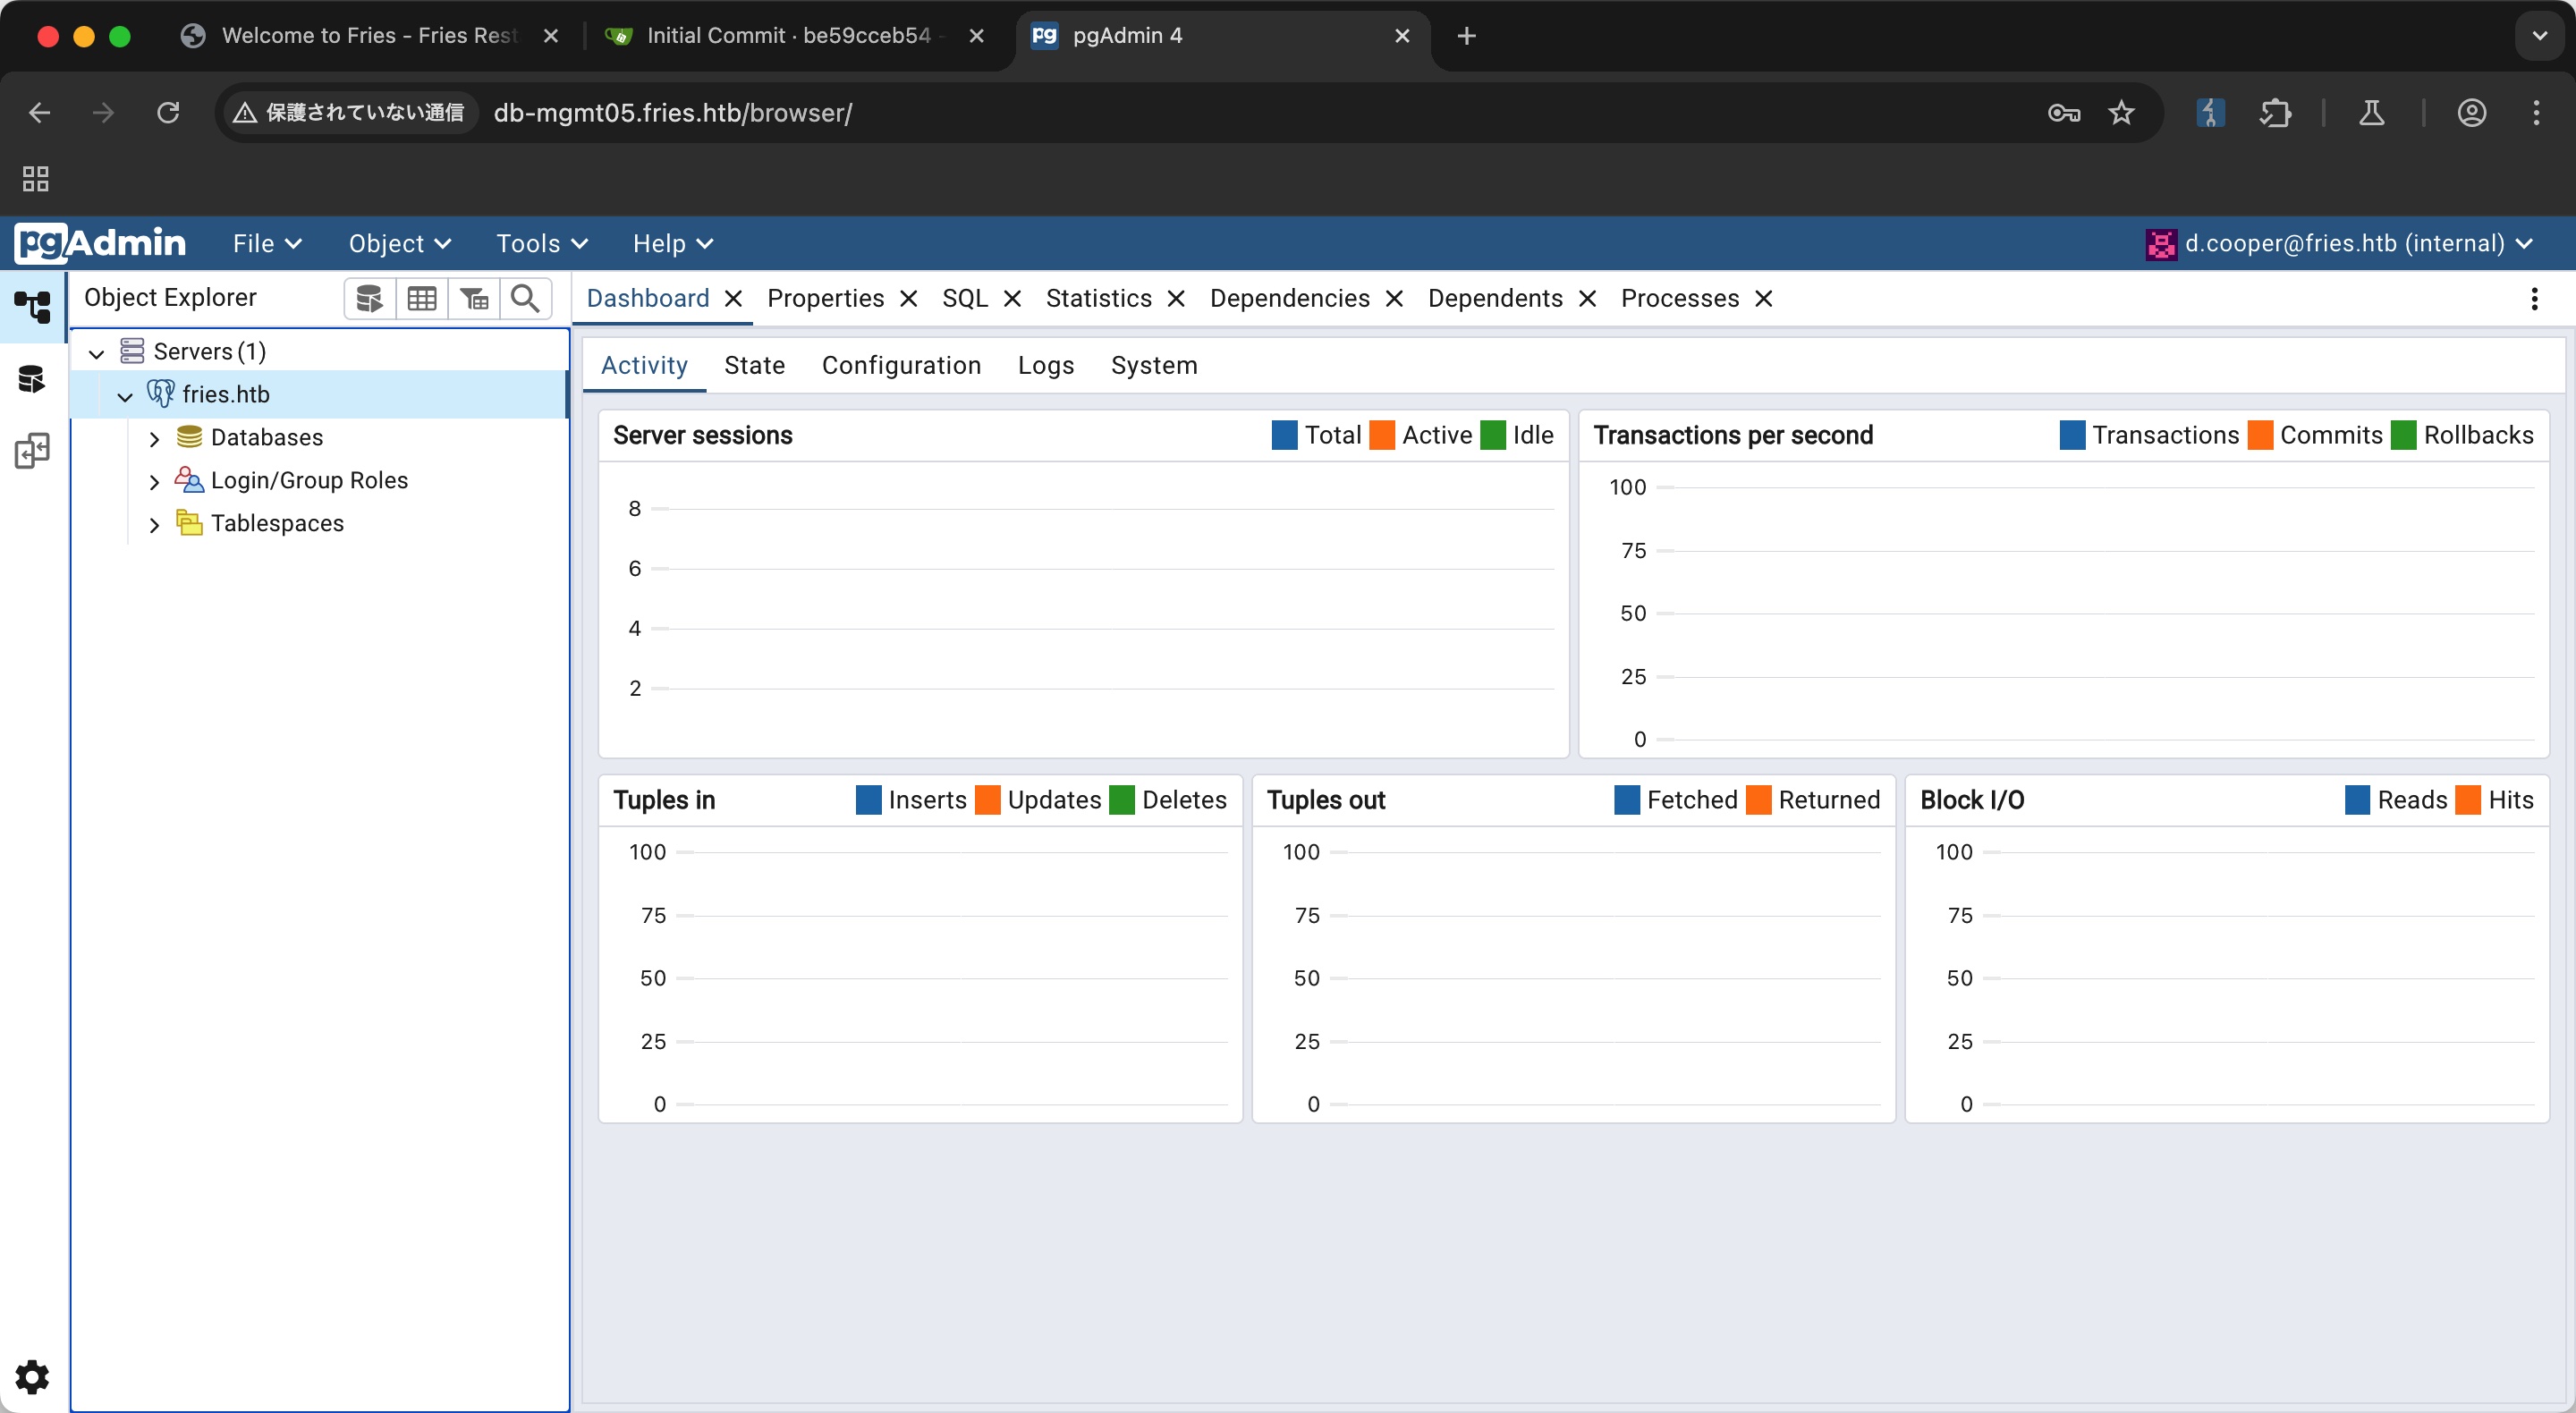The image size is (2576, 1413).
Task: Select the Object Explorer sidebar icon
Action: pos(33,306)
